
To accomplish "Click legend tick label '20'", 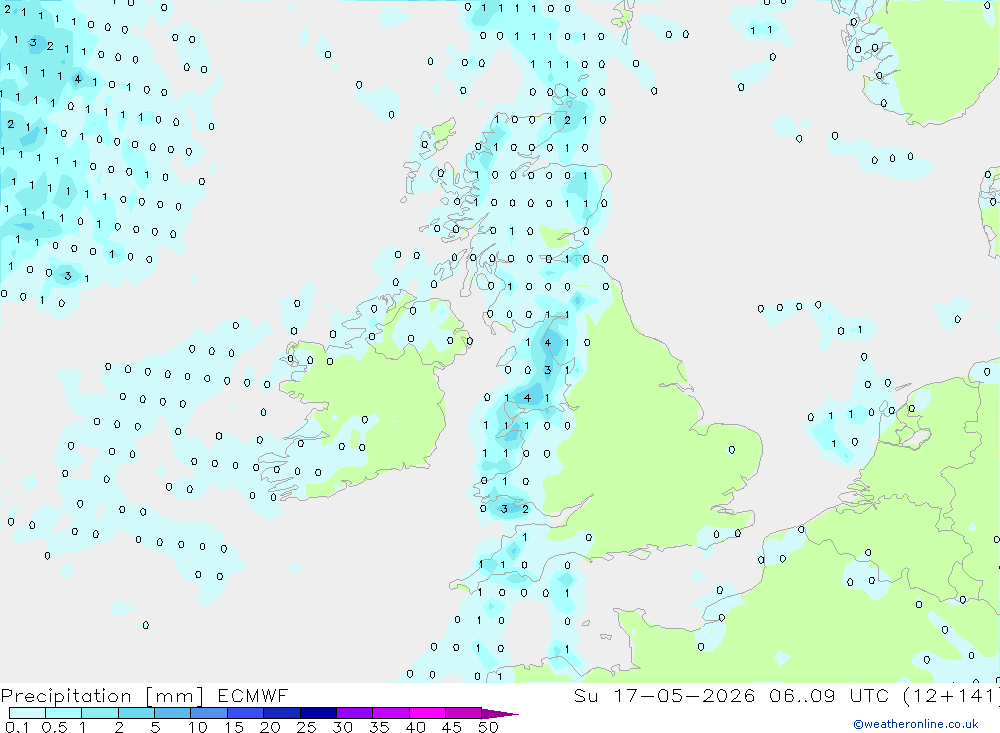I will click(x=270, y=727).
